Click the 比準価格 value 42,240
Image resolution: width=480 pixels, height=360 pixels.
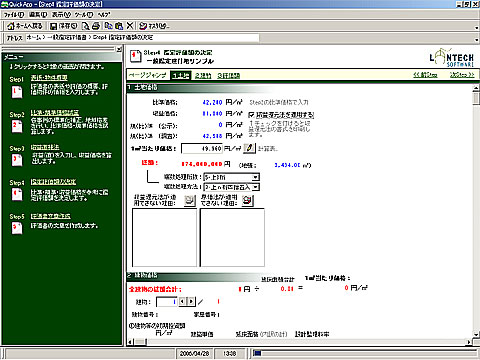pyautogui.click(x=212, y=102)
